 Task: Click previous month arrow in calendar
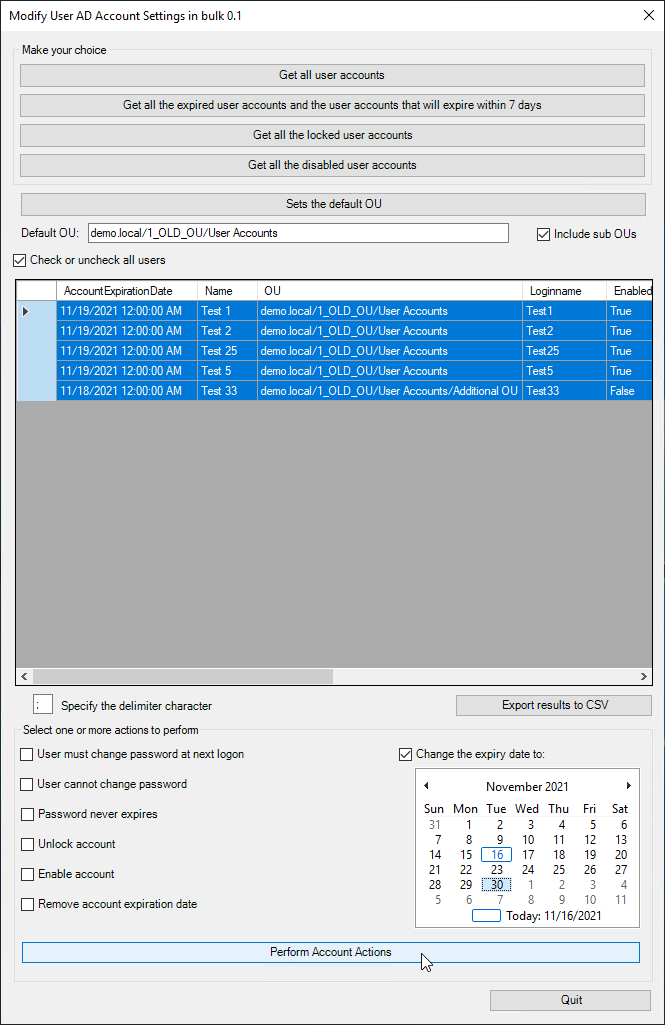click(x=427, y=786)
